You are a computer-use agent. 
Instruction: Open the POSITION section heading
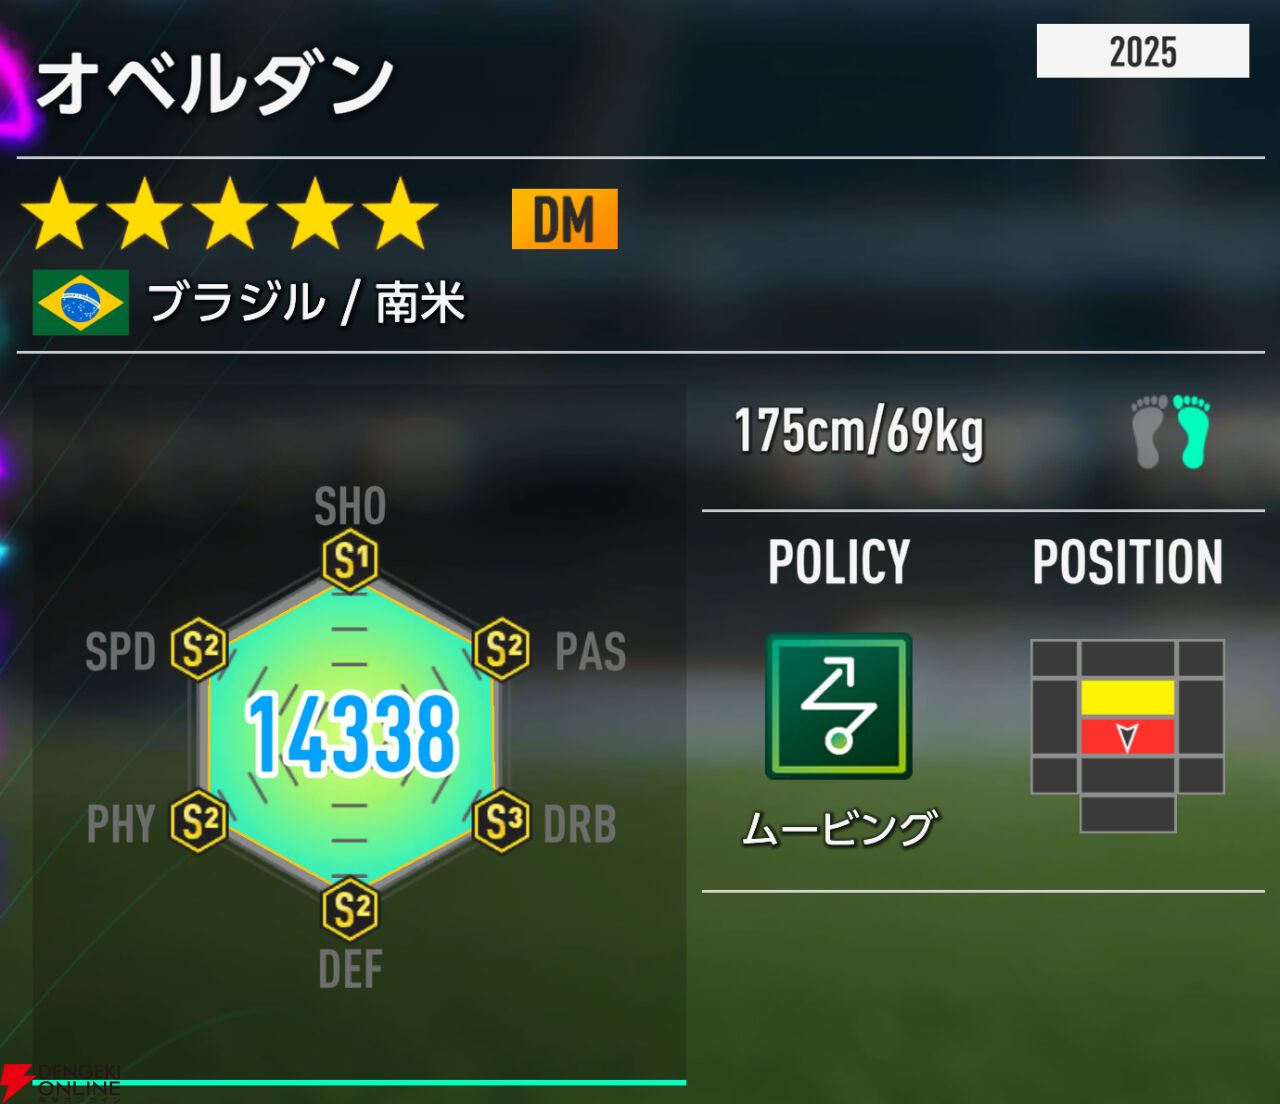[x=1128, y=562]
